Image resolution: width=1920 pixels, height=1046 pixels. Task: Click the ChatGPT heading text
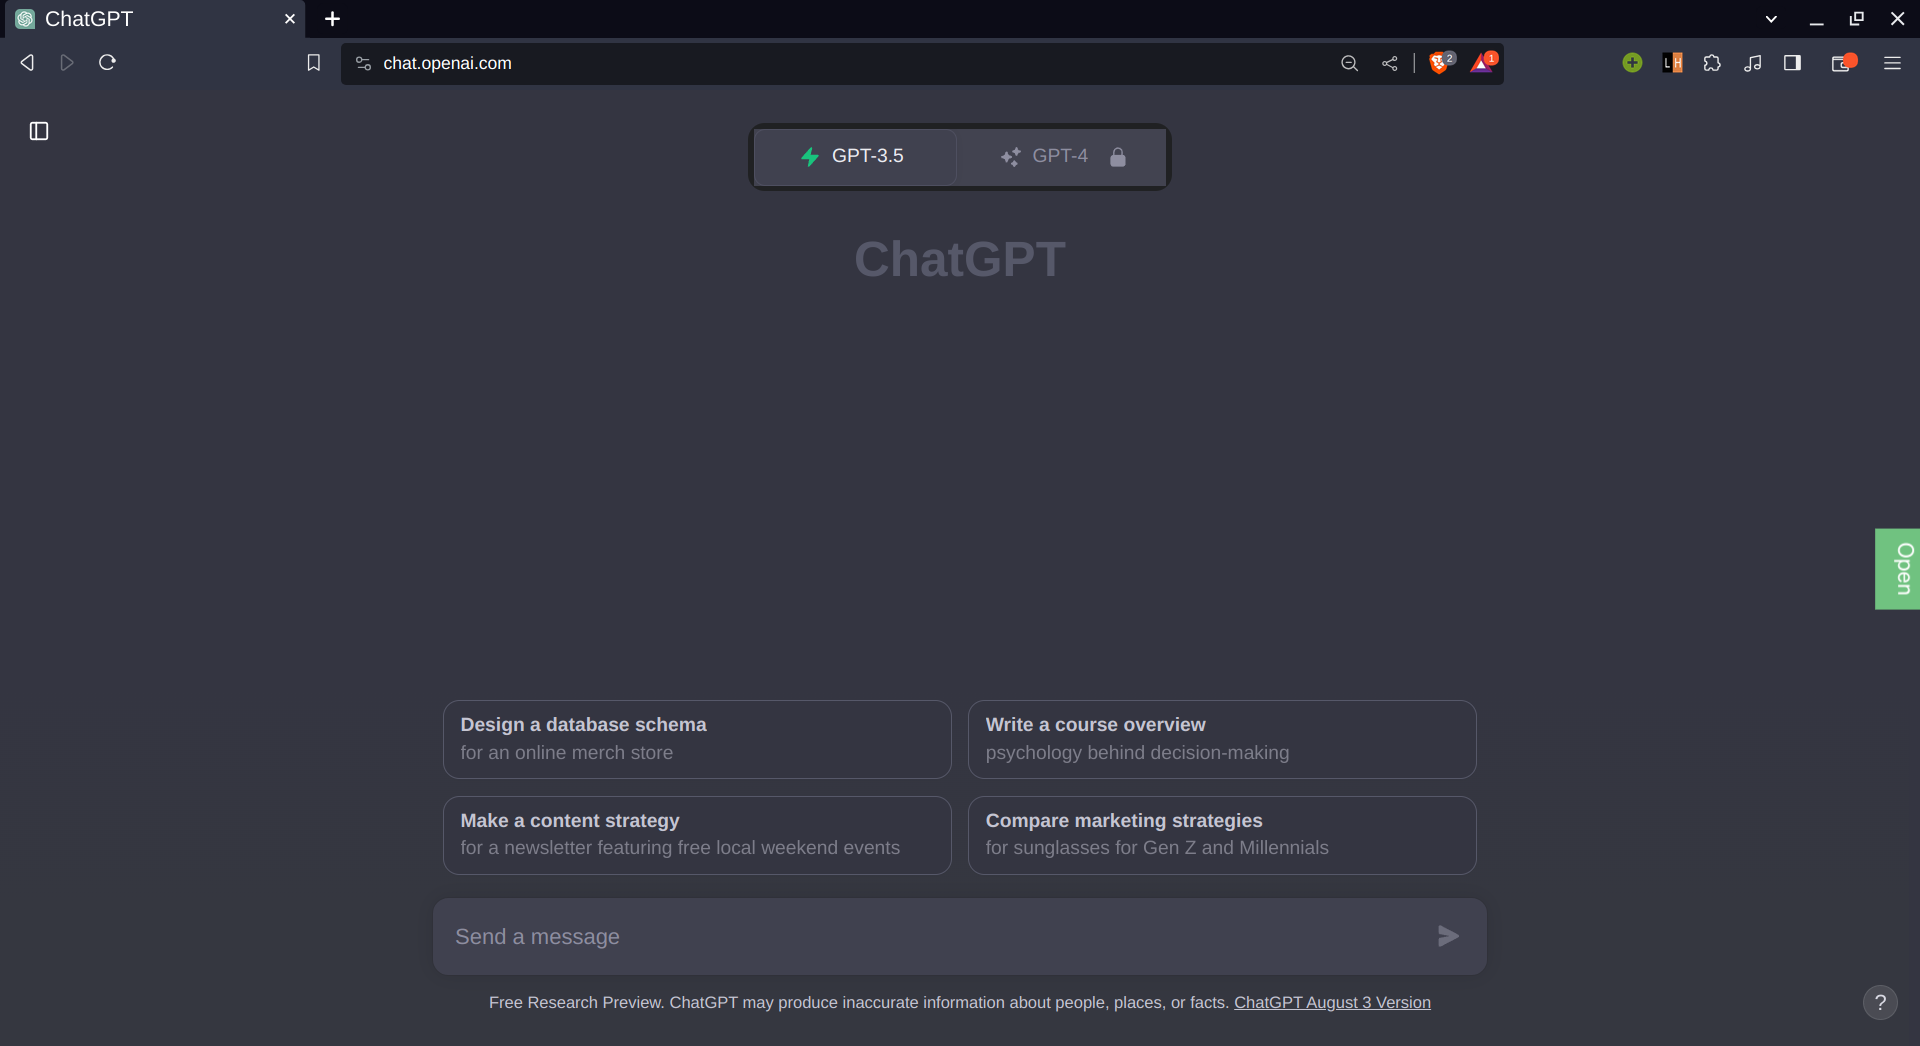tap(960, 259)
